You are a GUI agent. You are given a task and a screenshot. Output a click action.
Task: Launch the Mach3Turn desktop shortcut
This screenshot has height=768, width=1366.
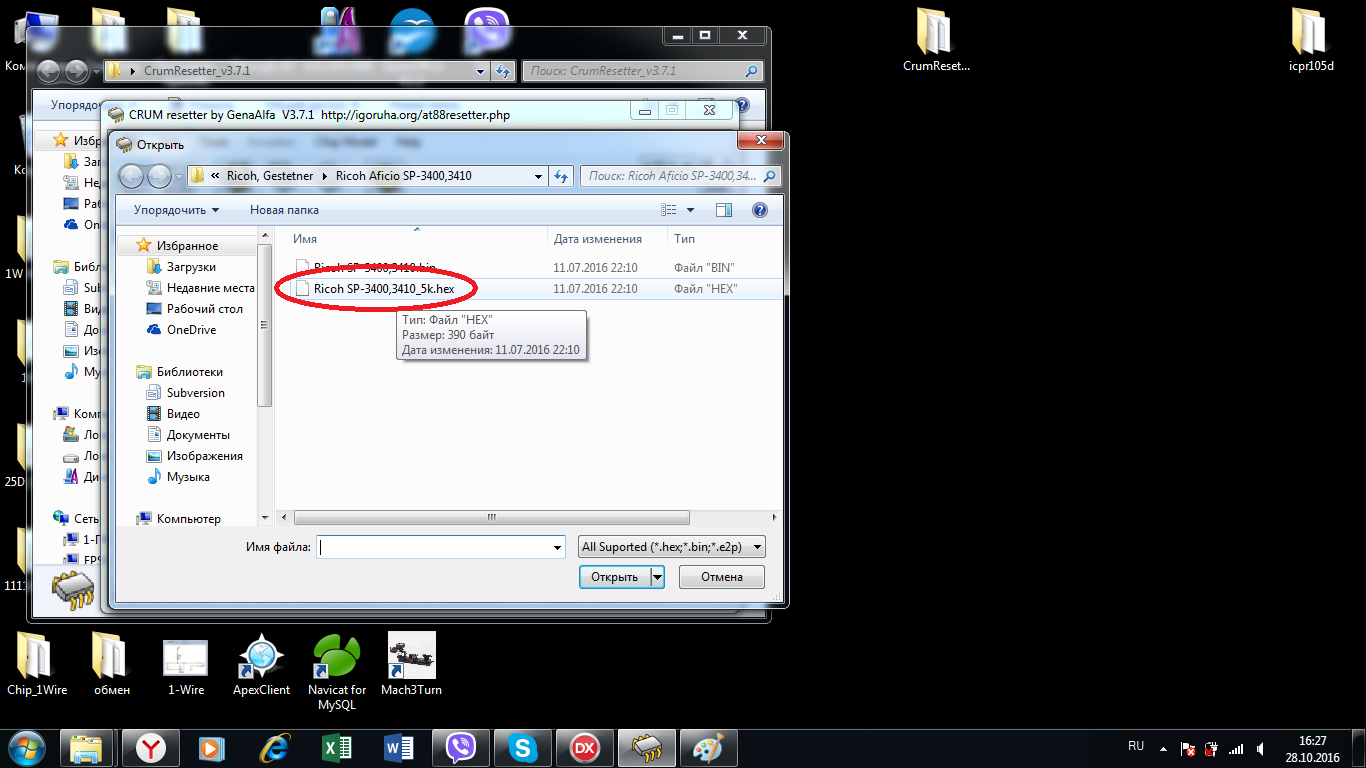click(x=411, y=664)
